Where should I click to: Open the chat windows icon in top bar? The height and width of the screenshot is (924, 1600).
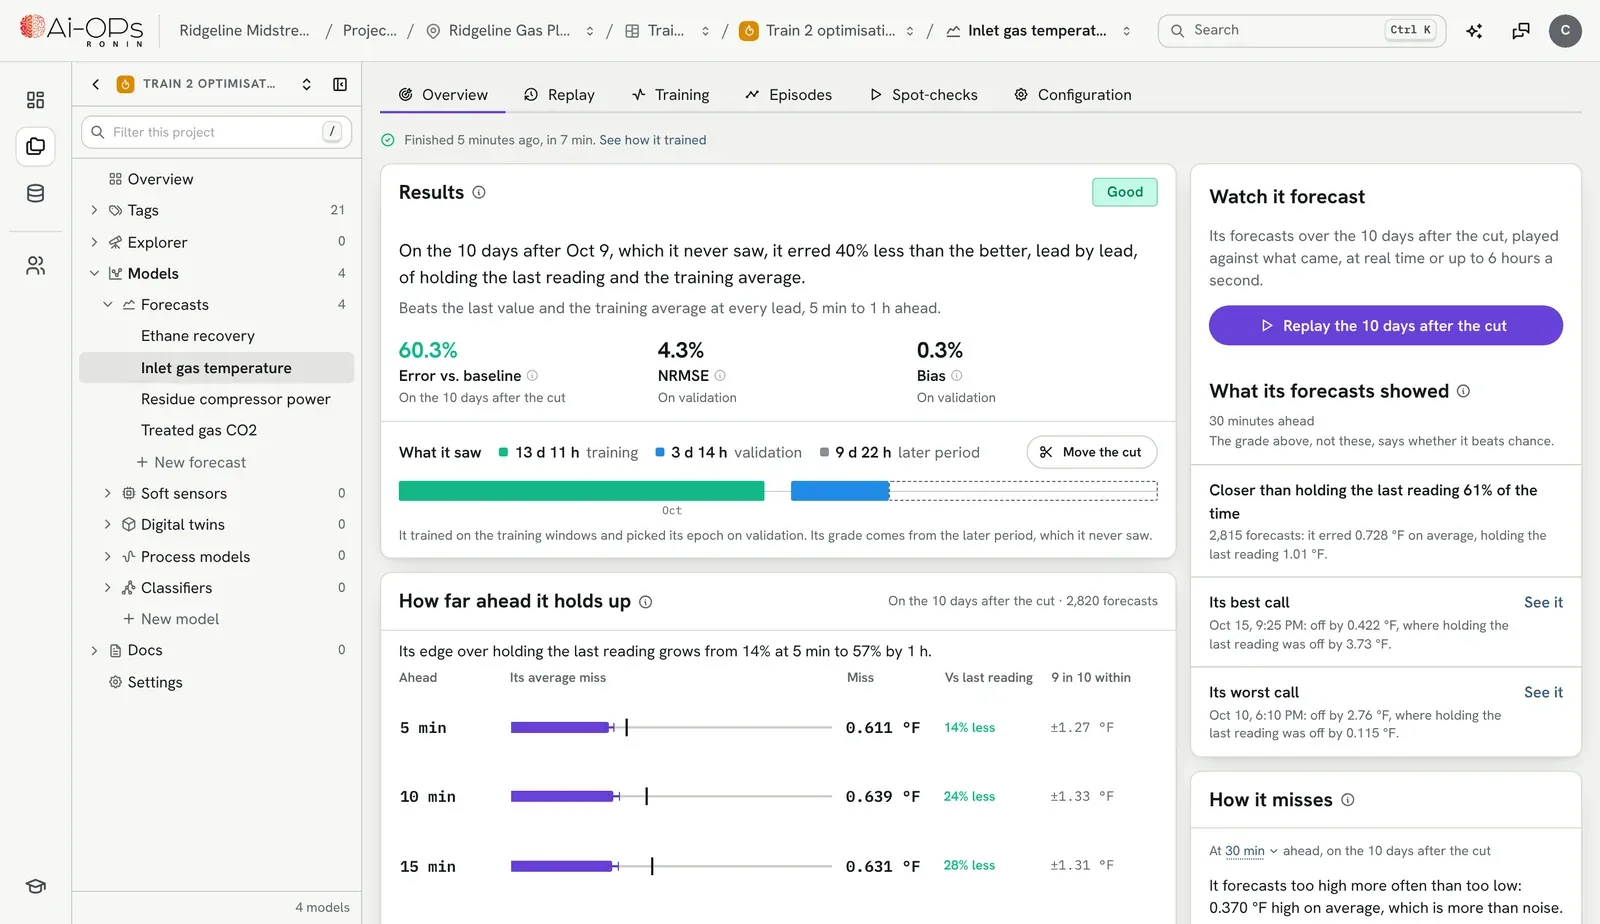1521,31
